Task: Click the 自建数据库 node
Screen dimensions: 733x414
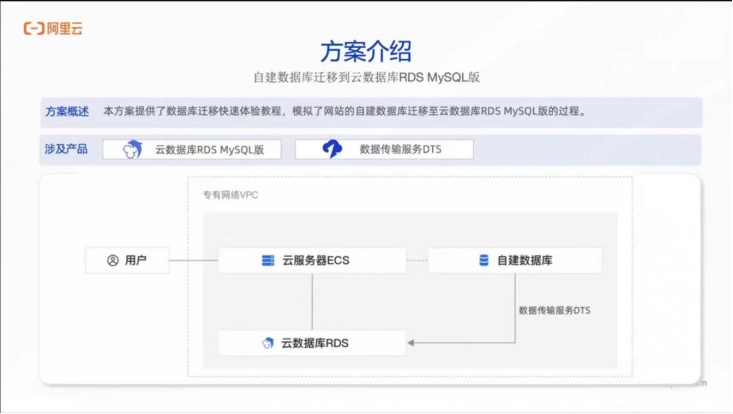Action: point(515,260)
